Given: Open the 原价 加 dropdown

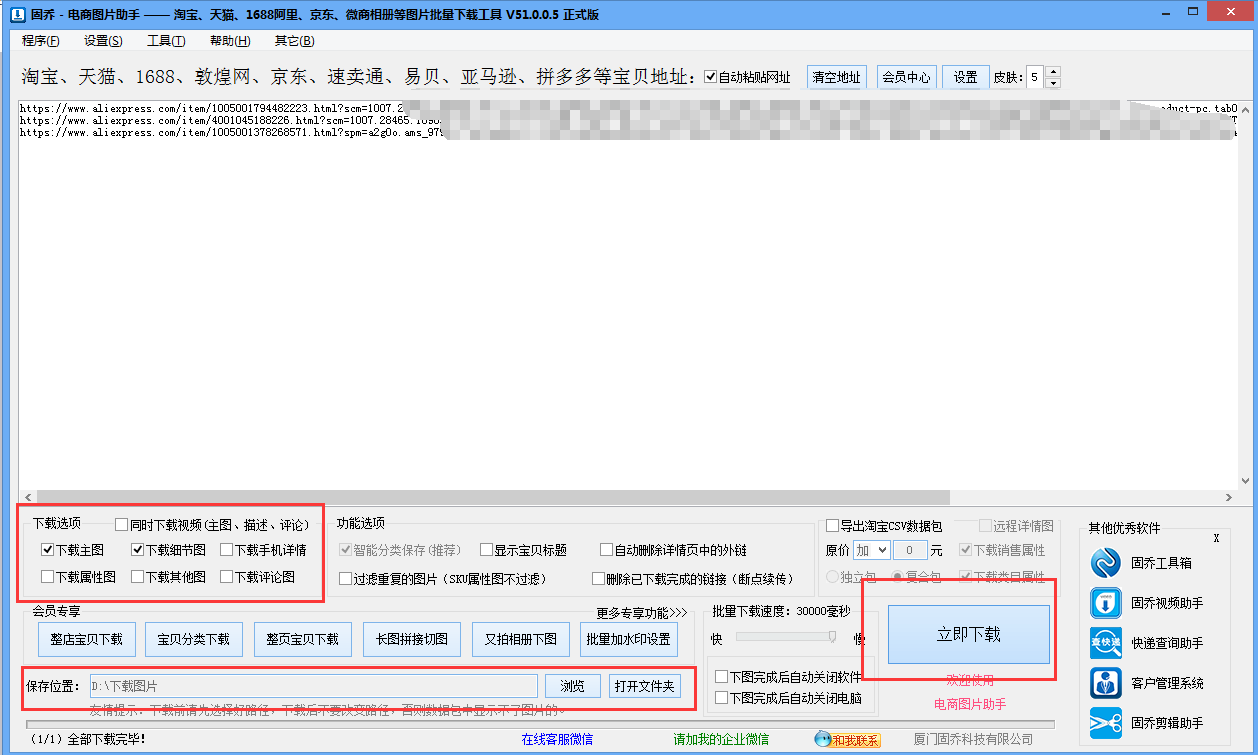Looking at the screenshot, I should [870, 550].
